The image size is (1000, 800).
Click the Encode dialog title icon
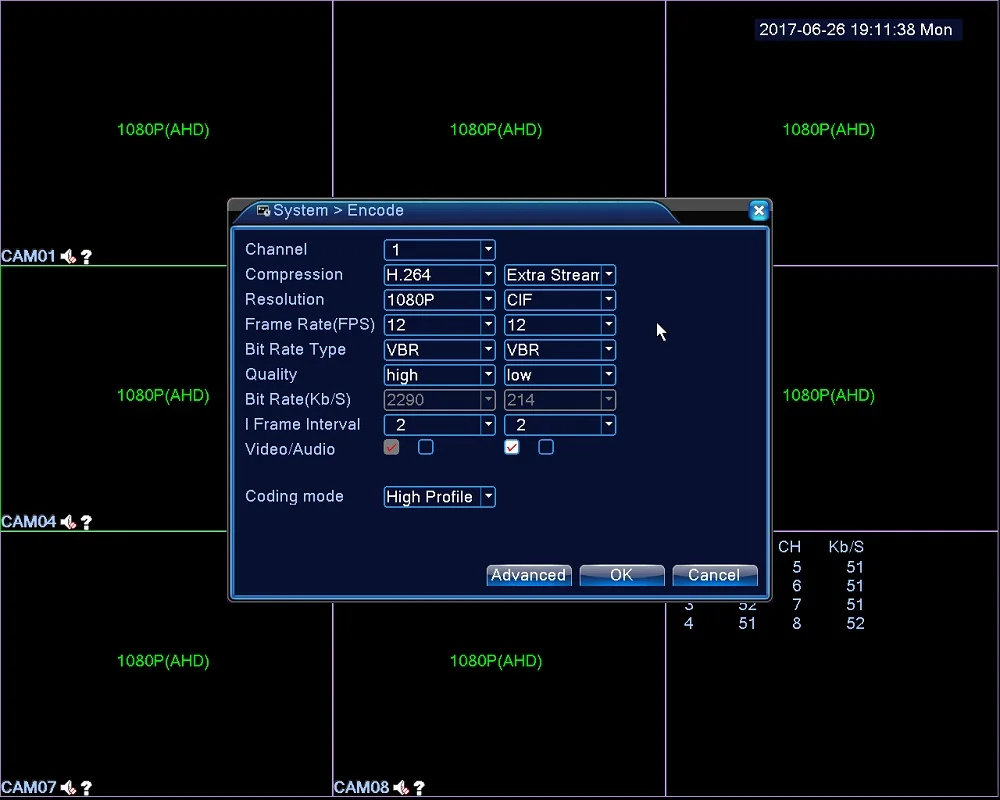(x=263, y=211)
